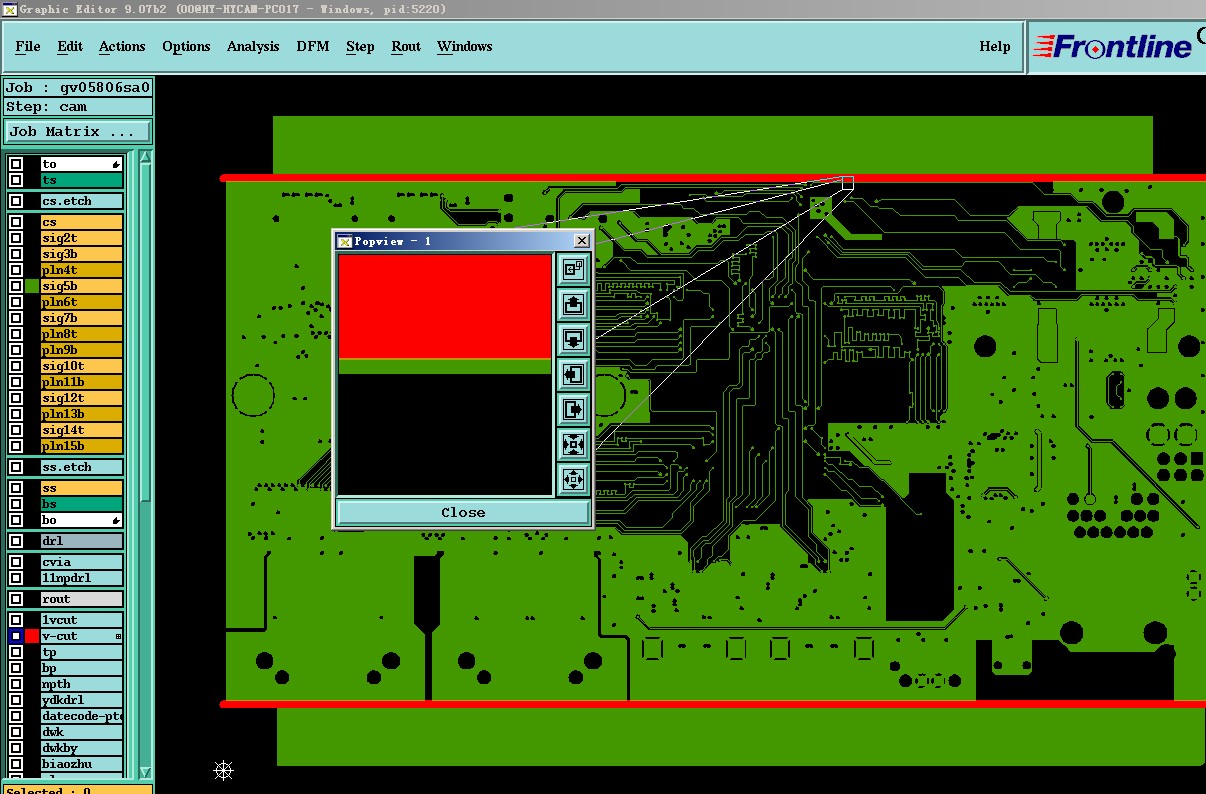Image resolution: width=1206 pixels, height=794 pixels.
Task: Select the 'pln4t' layer name
Action: point(82,270)
